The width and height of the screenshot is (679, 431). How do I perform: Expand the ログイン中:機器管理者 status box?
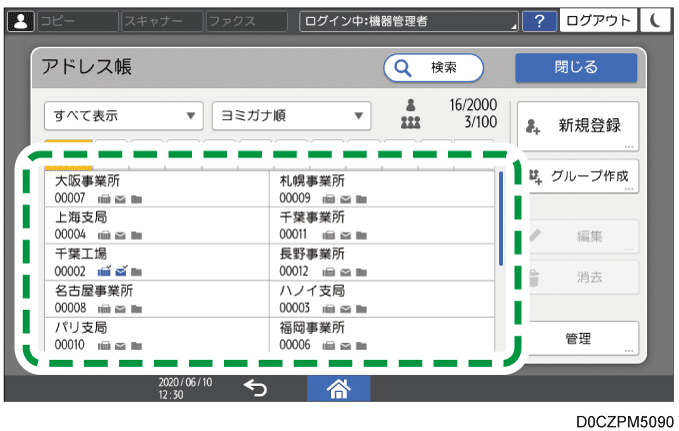tap(408, 21)
